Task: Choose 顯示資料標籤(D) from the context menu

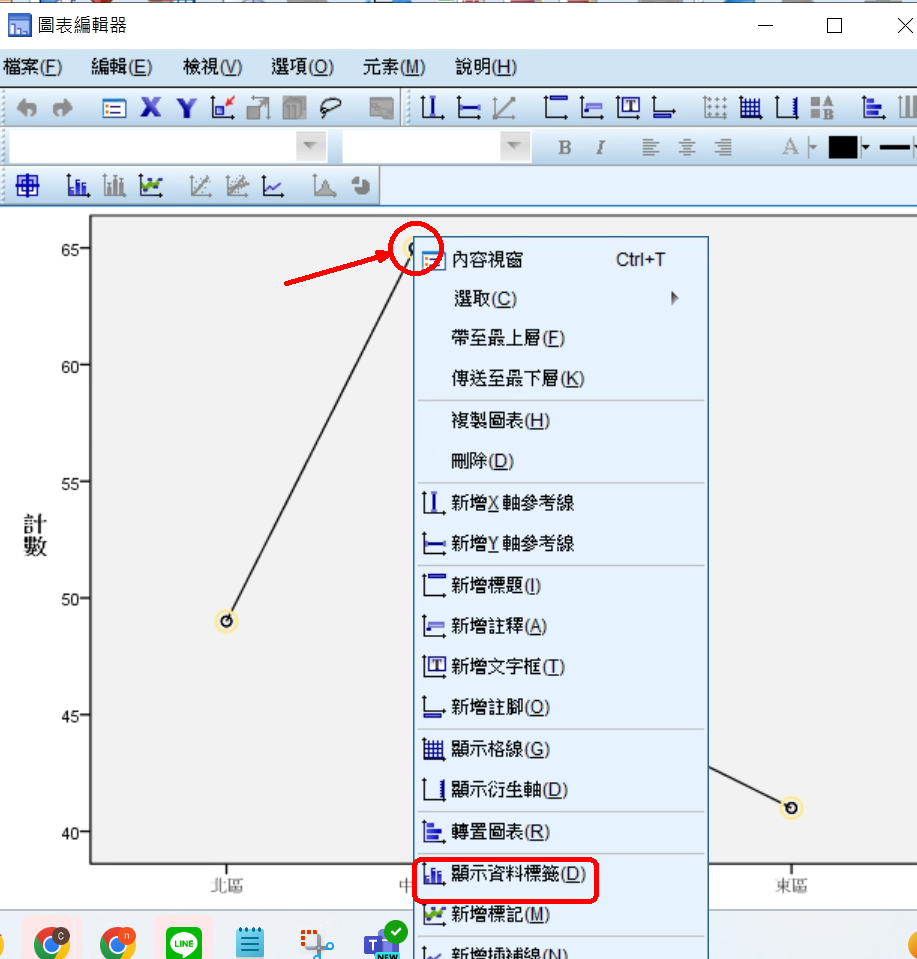Action: tap(518, 874)
